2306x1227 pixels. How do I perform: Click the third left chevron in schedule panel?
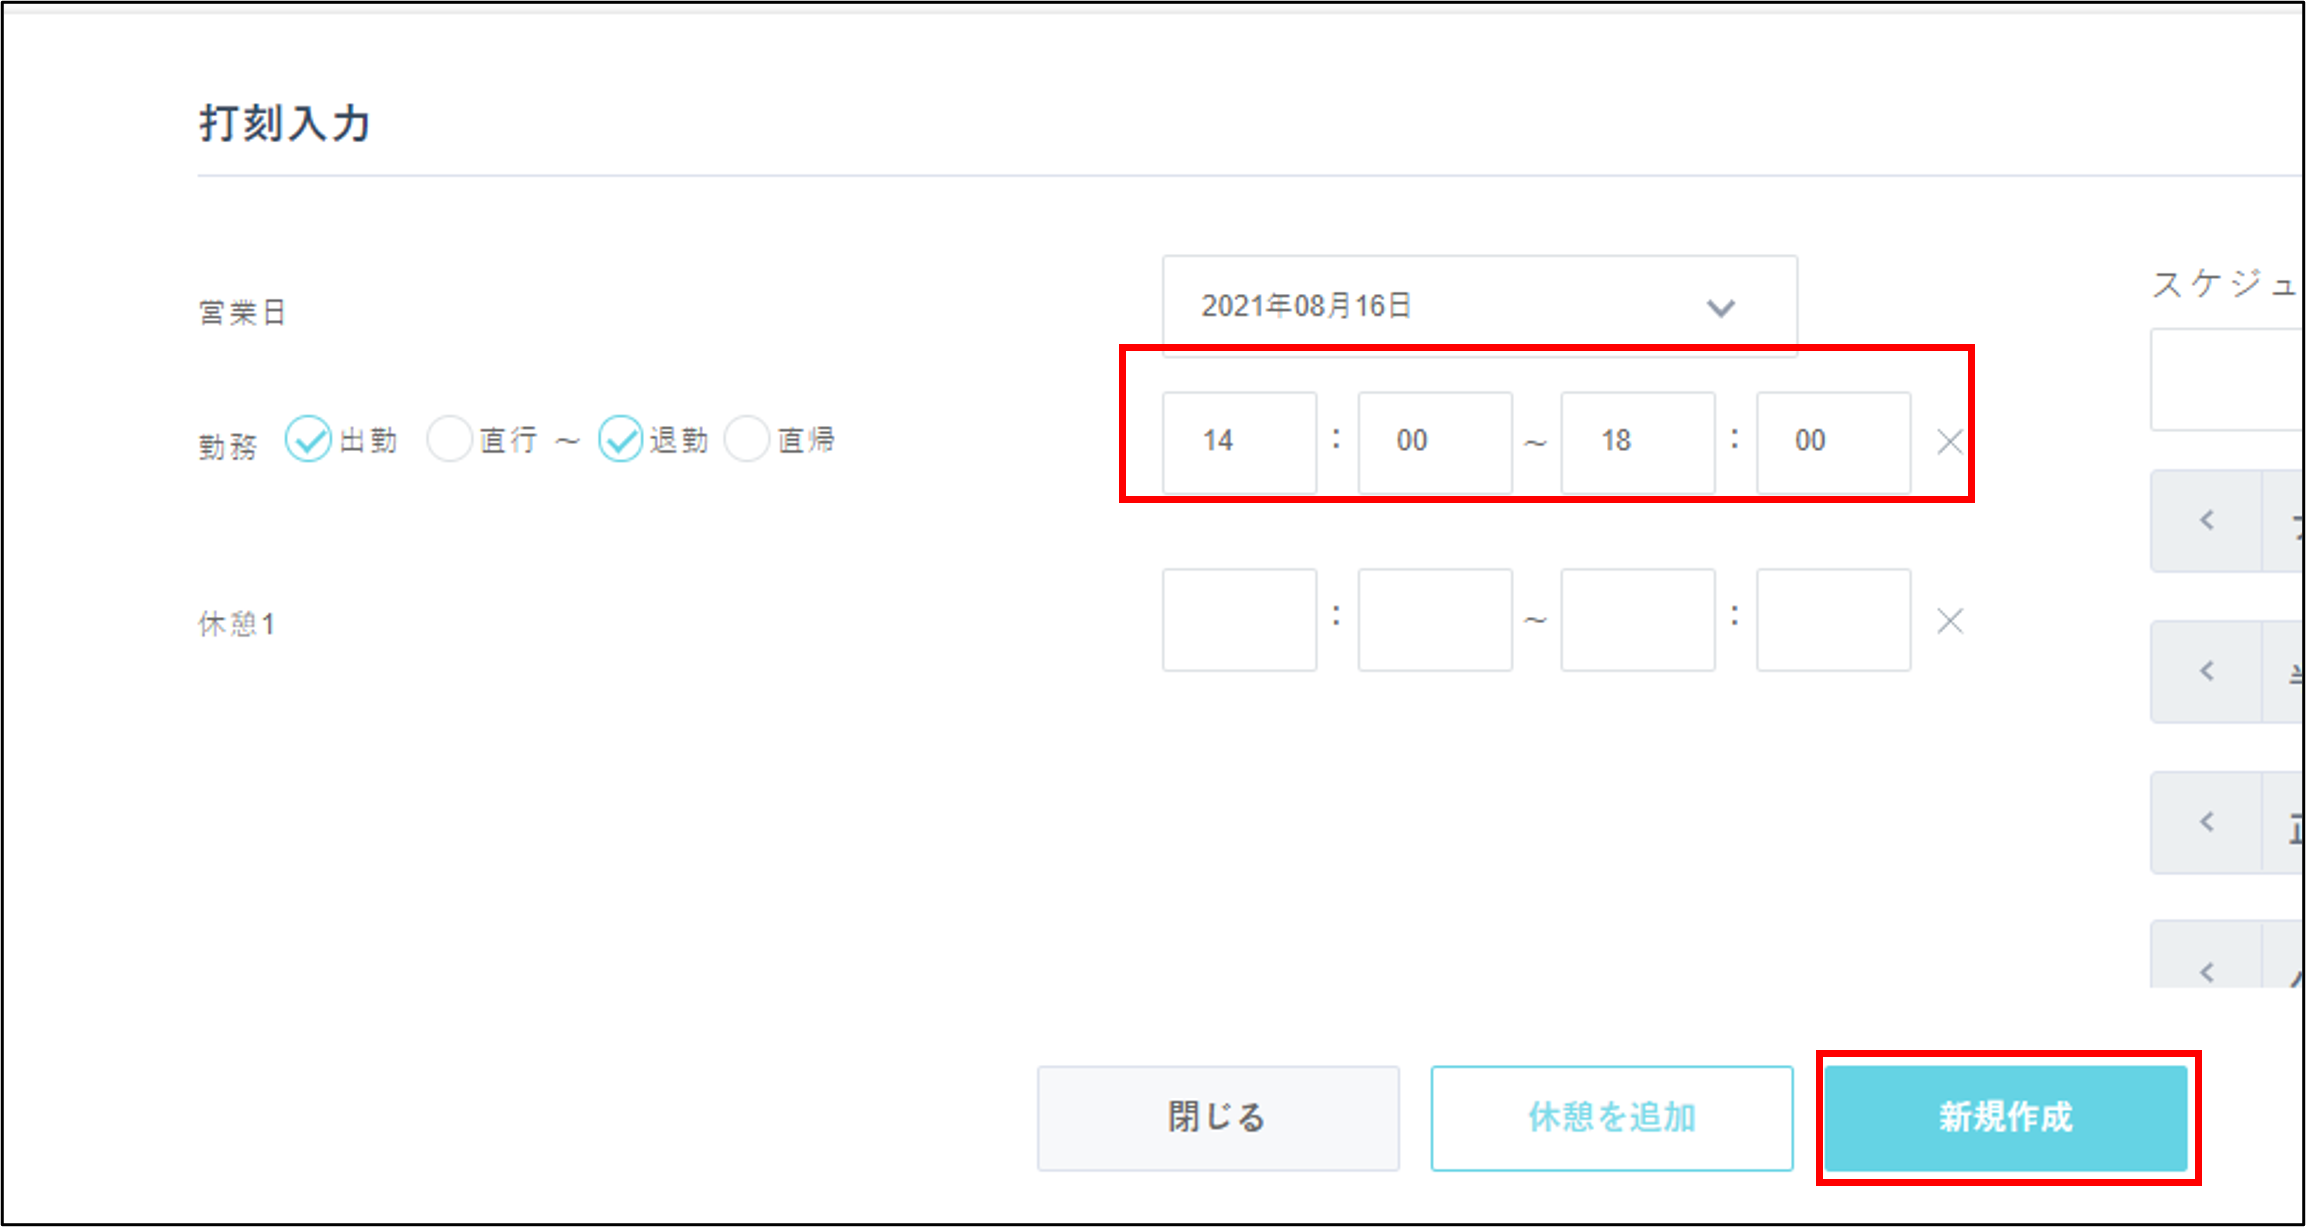click(x=2207, y=822)
